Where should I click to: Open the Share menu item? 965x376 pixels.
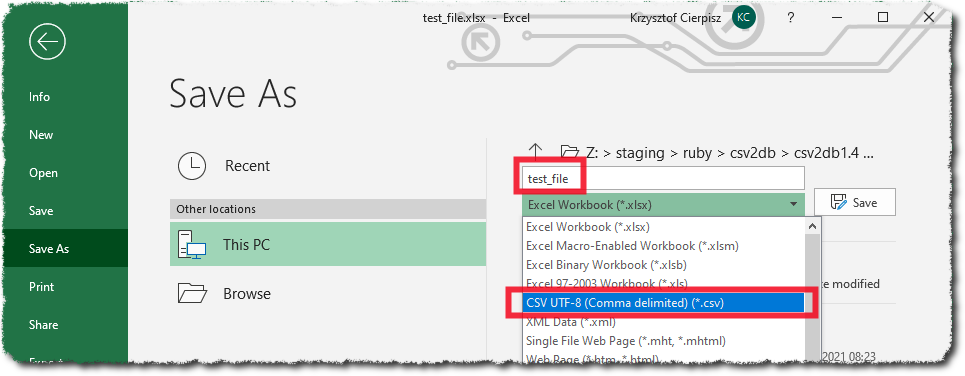tap(43, 325)
